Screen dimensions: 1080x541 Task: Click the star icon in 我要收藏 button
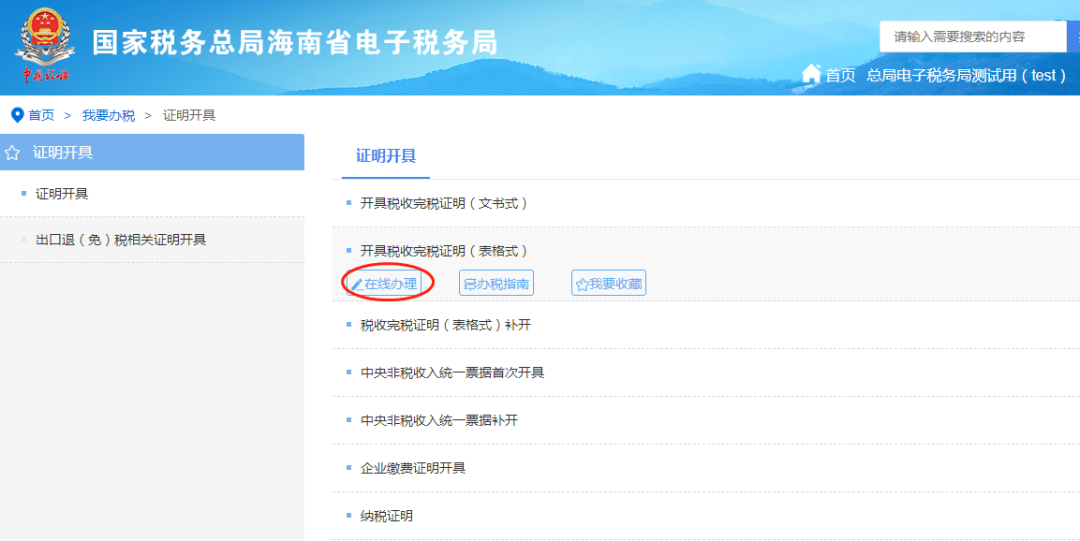pyautogui.click(x=582, y=284)
